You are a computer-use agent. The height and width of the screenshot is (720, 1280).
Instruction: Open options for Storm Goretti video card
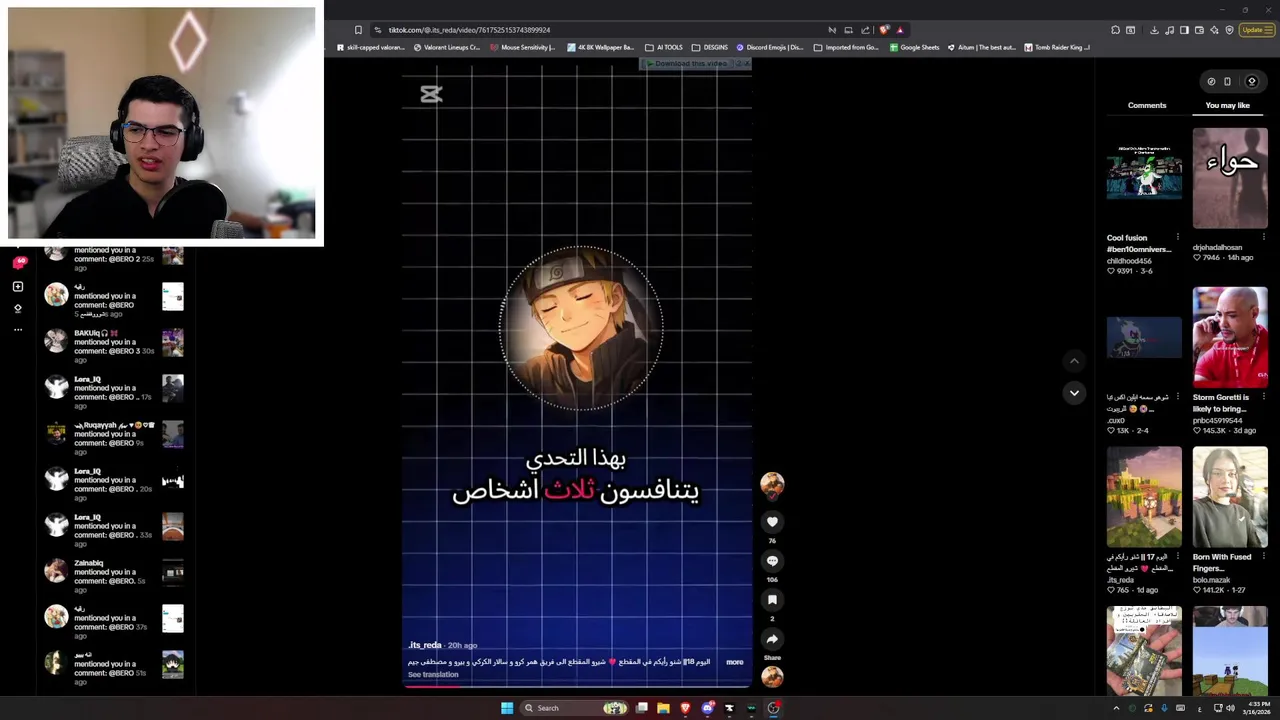[x=1263, y=397]
